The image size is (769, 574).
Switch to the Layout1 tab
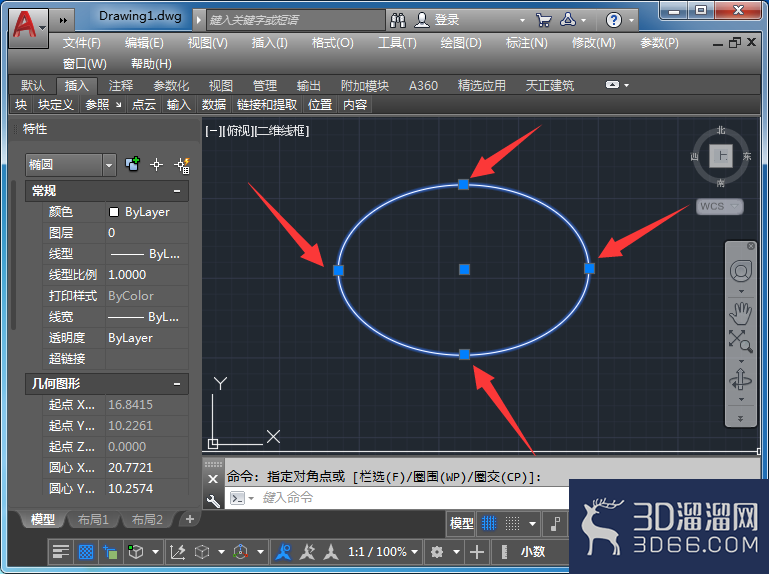(93, 519)
